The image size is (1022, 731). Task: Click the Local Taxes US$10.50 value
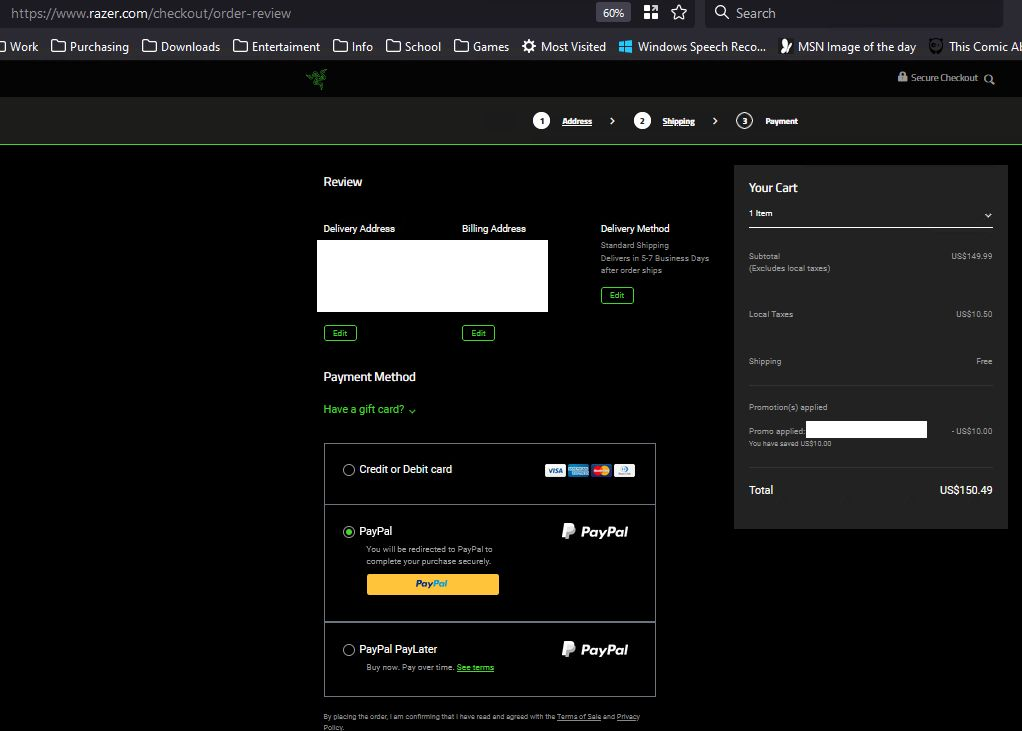coord(974,314)
